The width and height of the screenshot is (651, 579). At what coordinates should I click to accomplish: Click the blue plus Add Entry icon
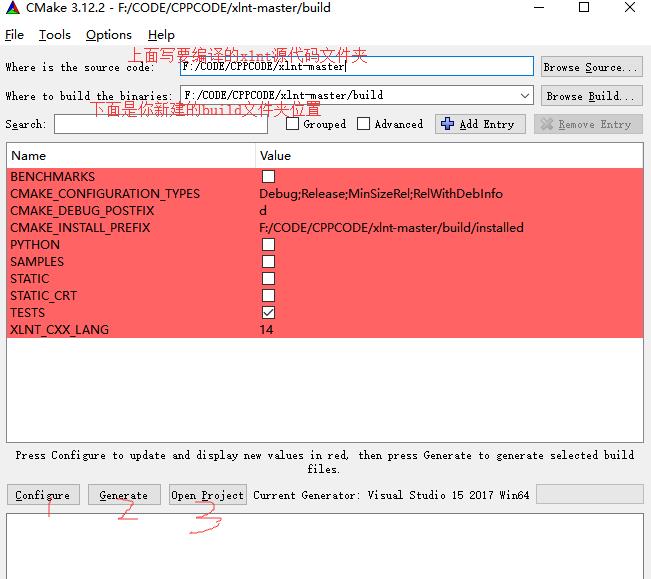[447, 124]
